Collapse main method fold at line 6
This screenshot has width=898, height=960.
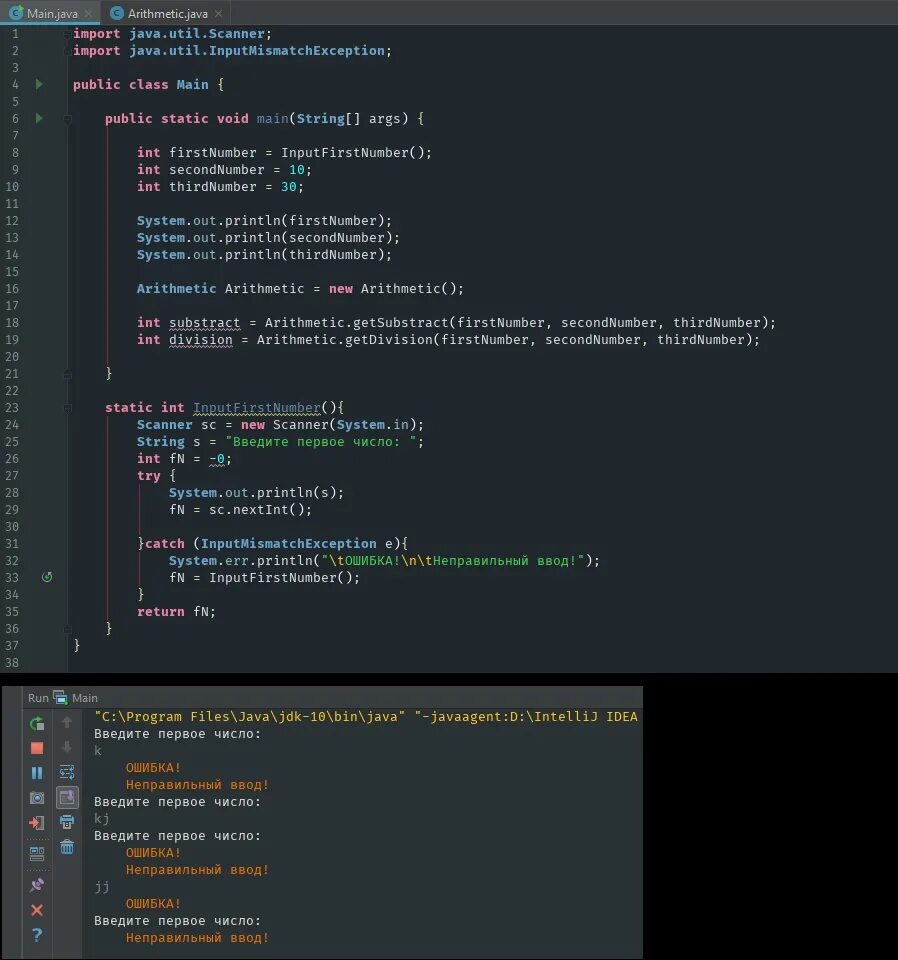pos(68,119)
